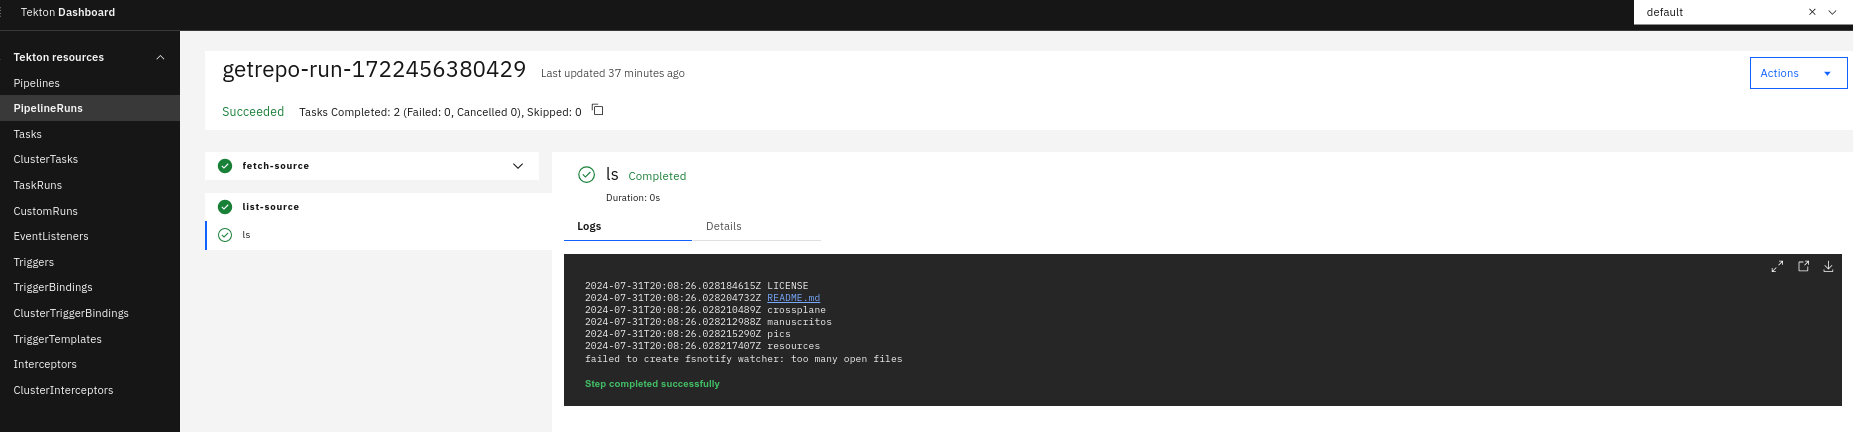1853x432 pixels.
Task: Switch to the Details tab
Action: (724, 226)
